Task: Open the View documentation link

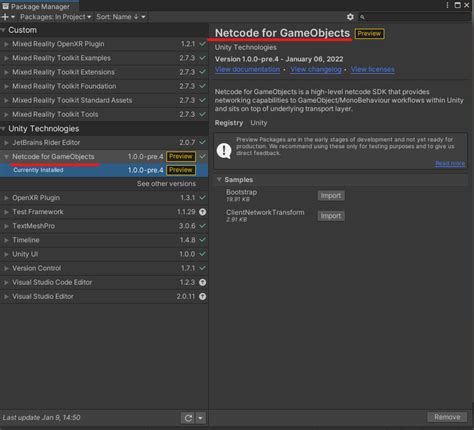Action: 247,69
